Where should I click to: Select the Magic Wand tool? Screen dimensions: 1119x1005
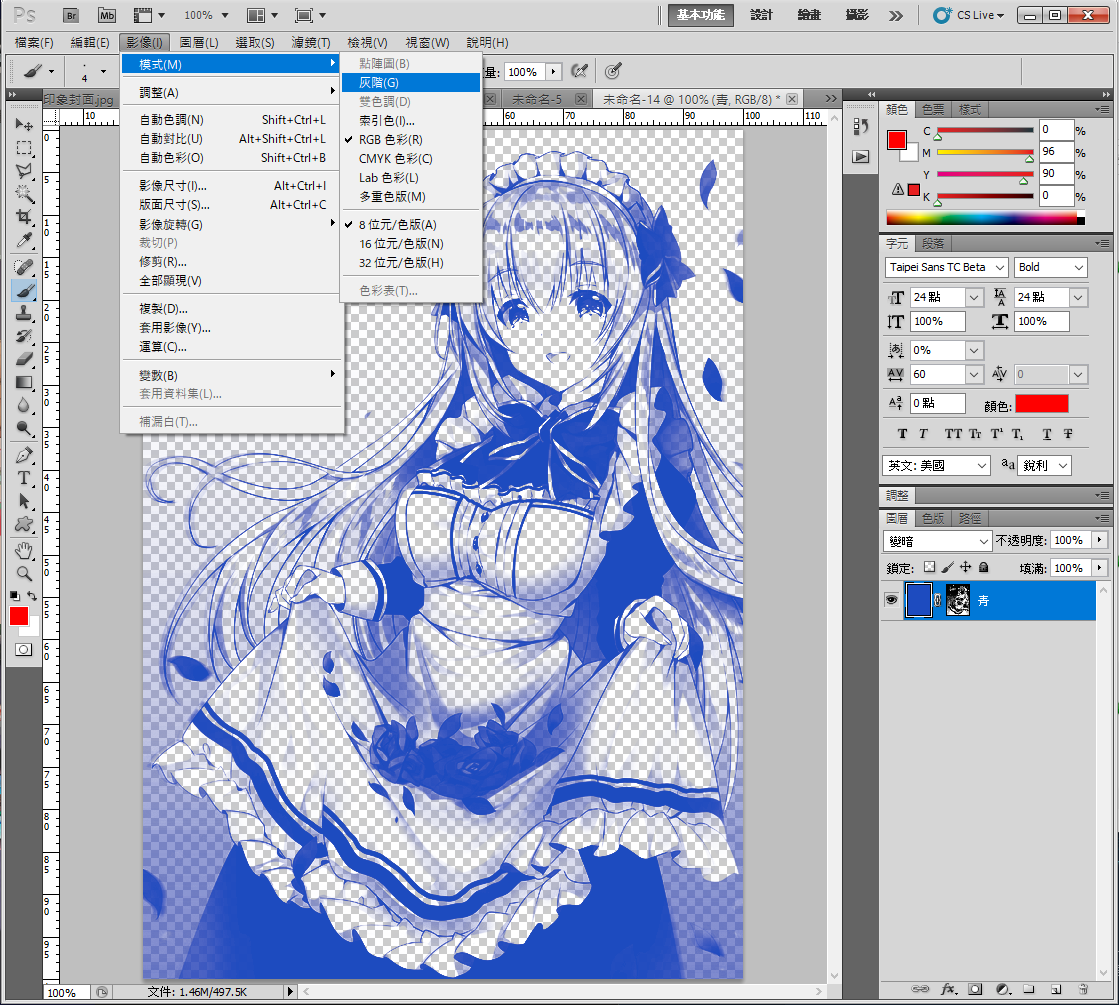coord(24,193)
